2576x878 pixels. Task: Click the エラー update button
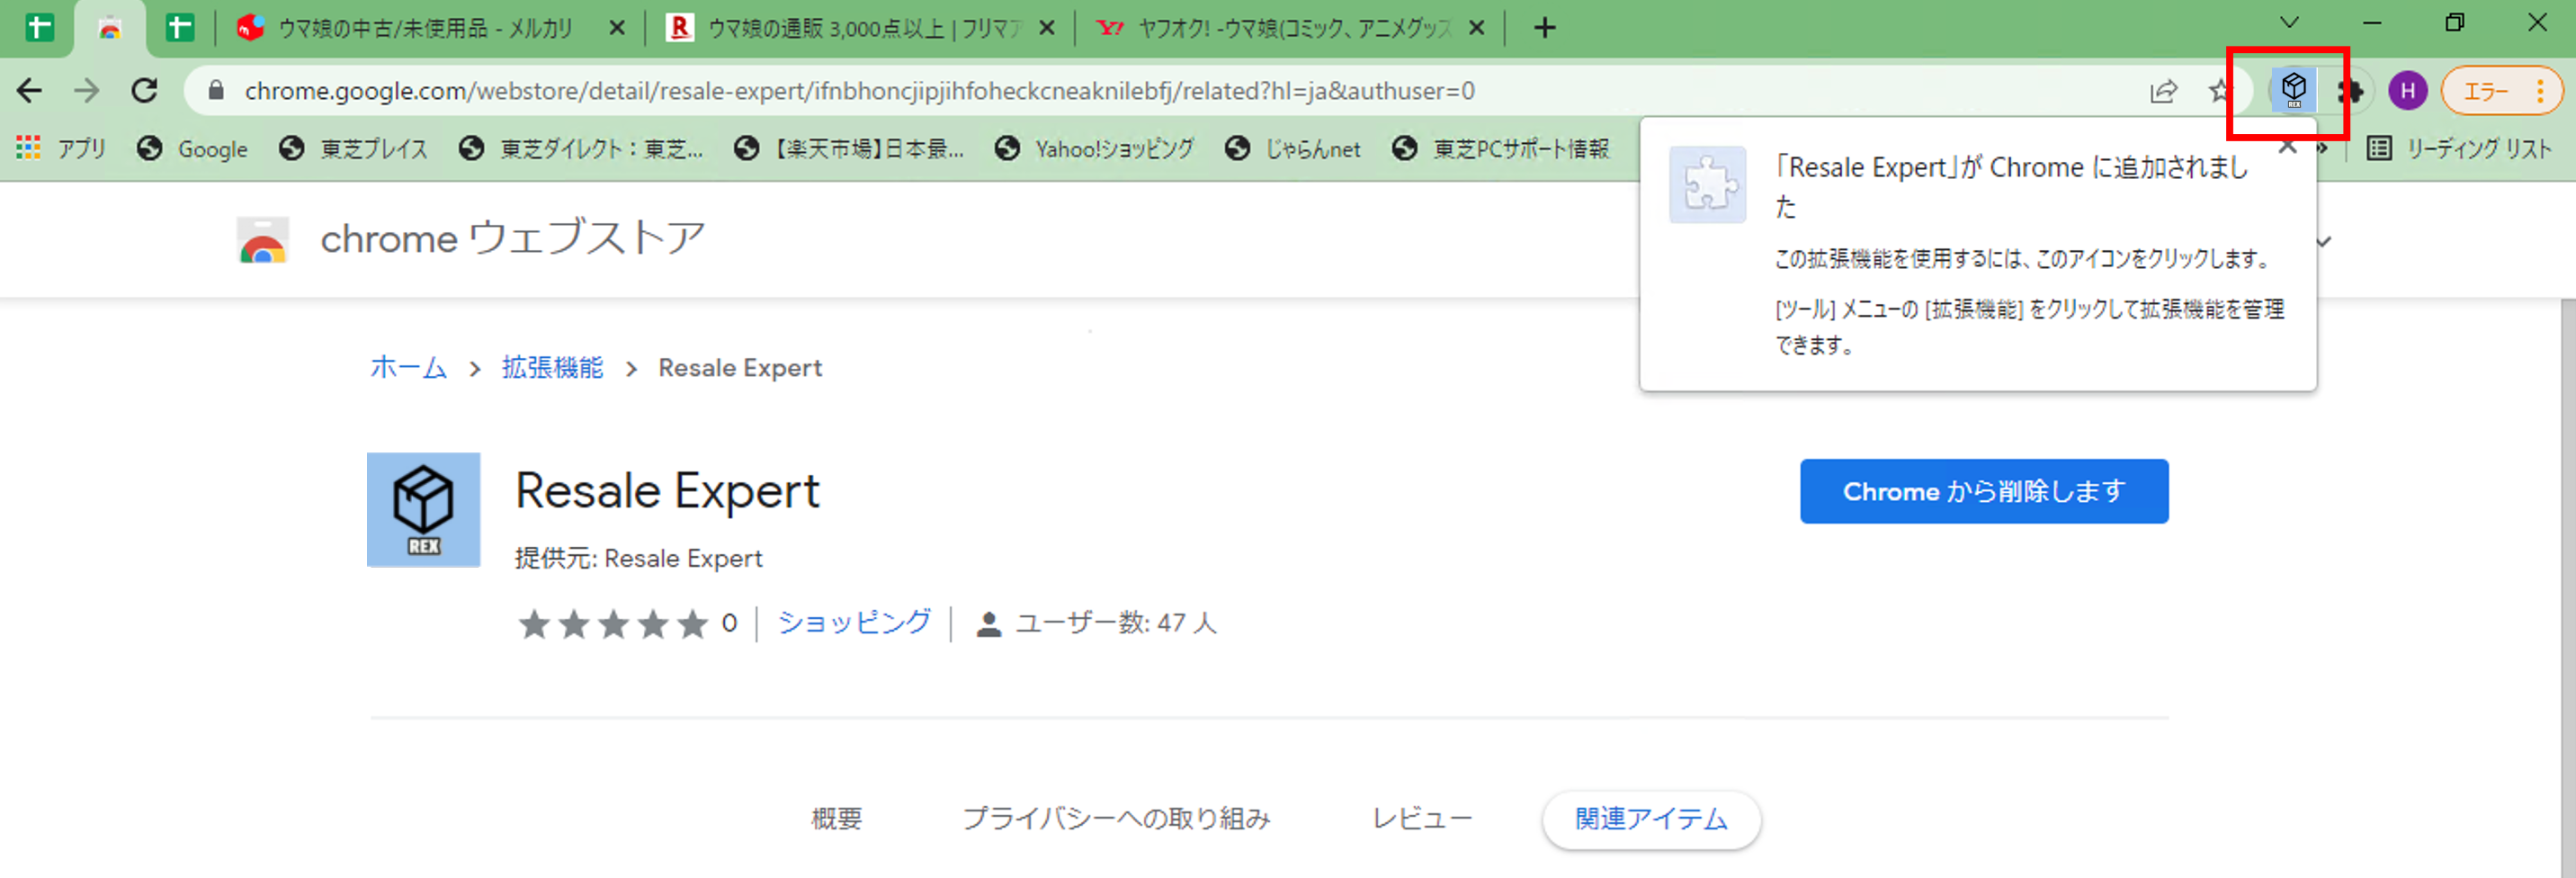(x=2502, y=91)
